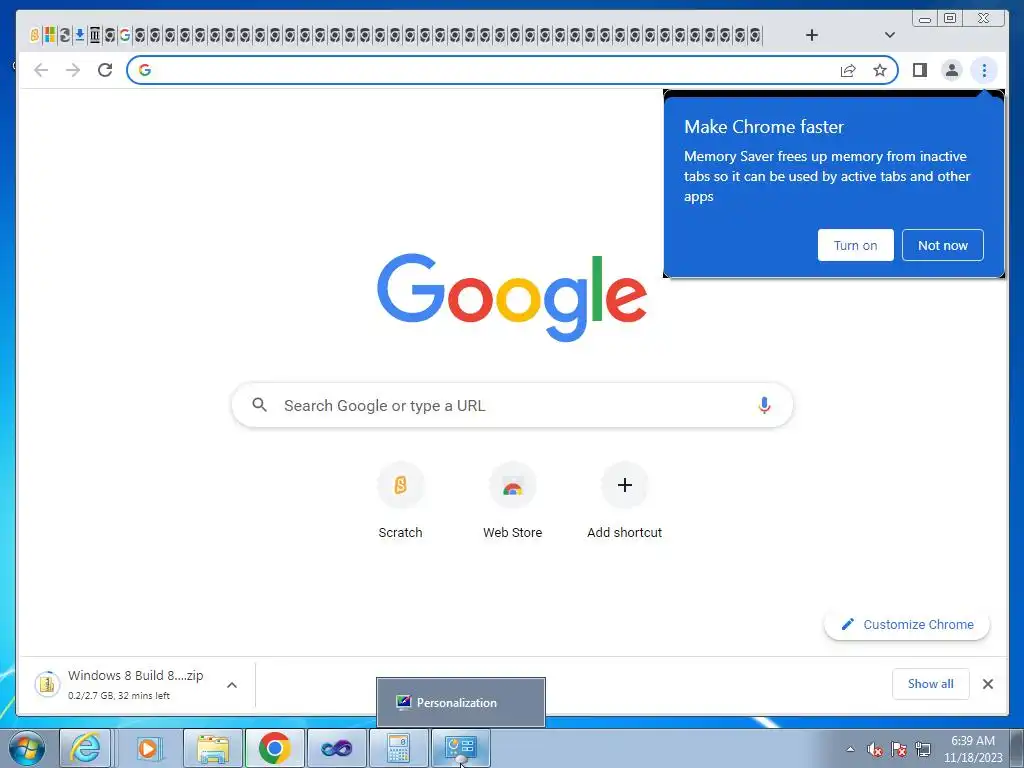Start voice search with microphone

pos(764,406)
